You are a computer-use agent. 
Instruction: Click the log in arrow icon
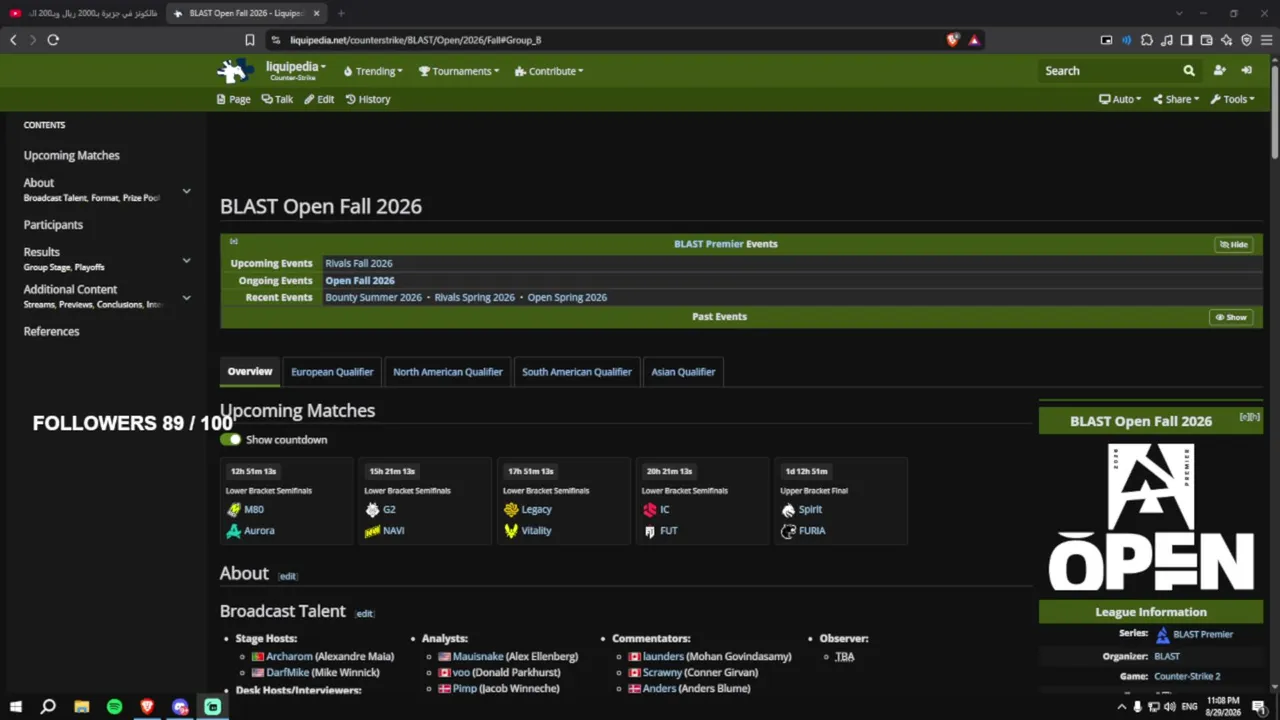tap(1247, 71)
